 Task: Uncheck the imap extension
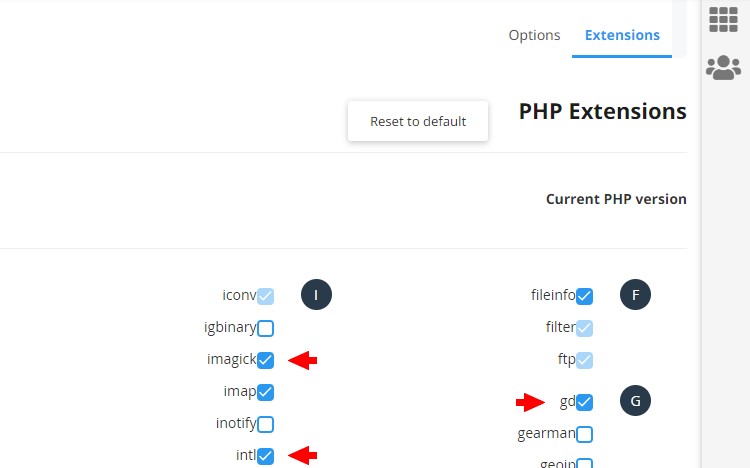click(265, 392)
